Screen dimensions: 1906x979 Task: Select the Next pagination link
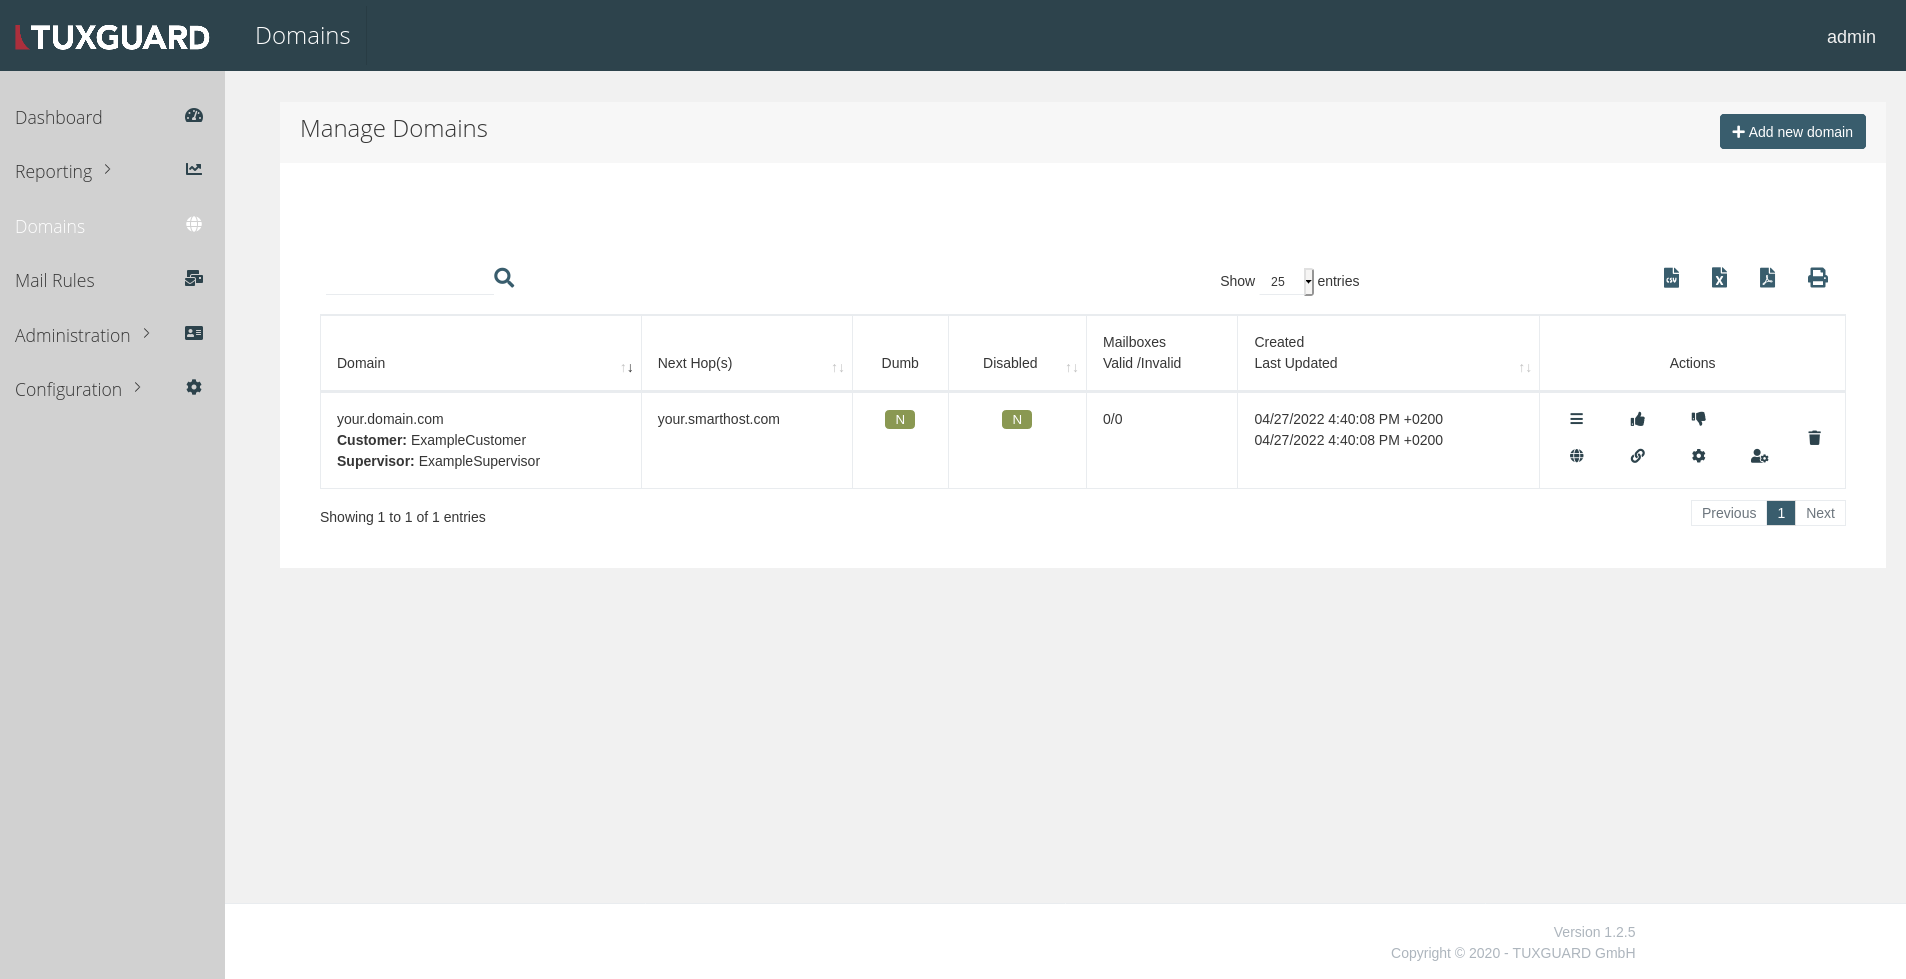(1821, 512)
